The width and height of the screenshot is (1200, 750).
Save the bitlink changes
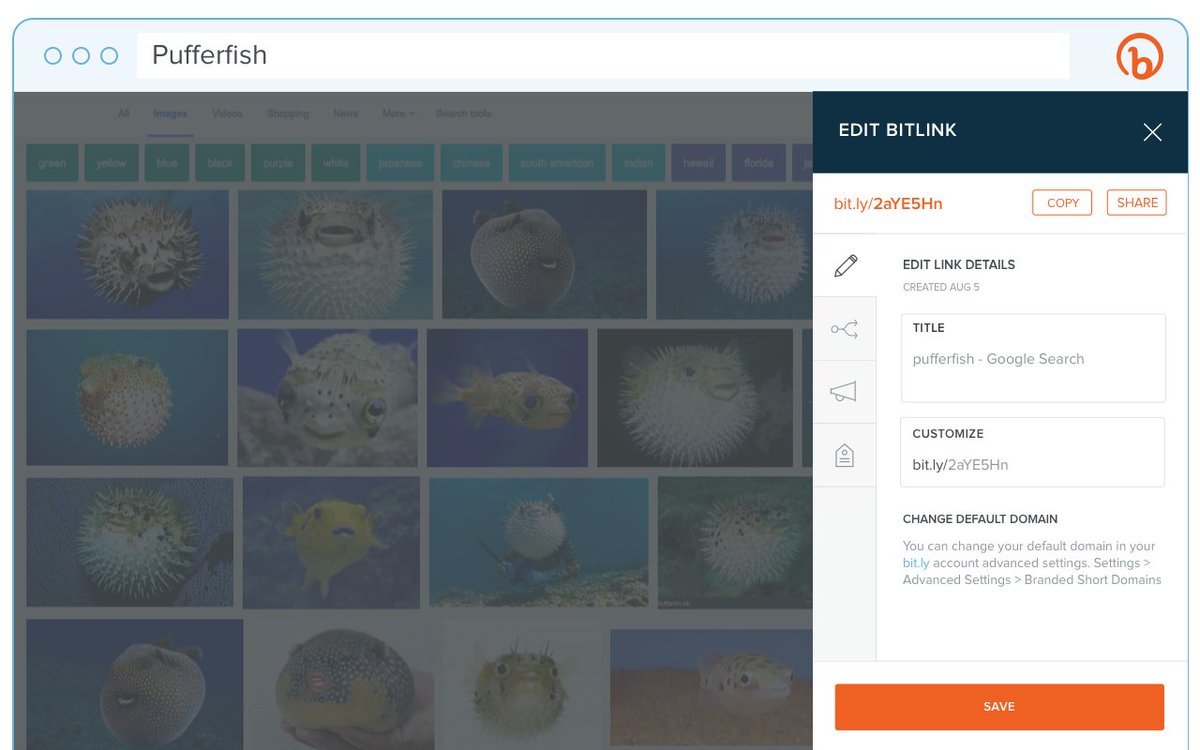999,706
